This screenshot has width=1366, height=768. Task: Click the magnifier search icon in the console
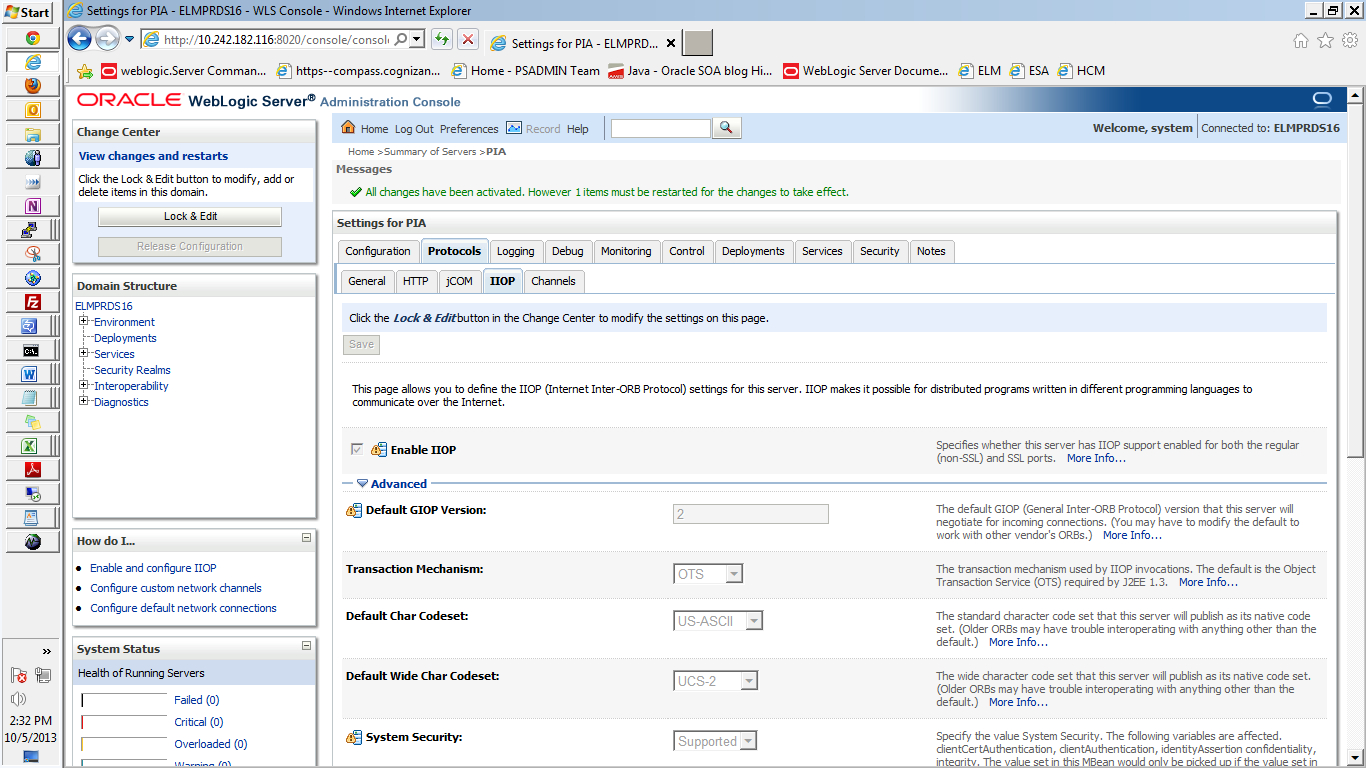point(726,128)
